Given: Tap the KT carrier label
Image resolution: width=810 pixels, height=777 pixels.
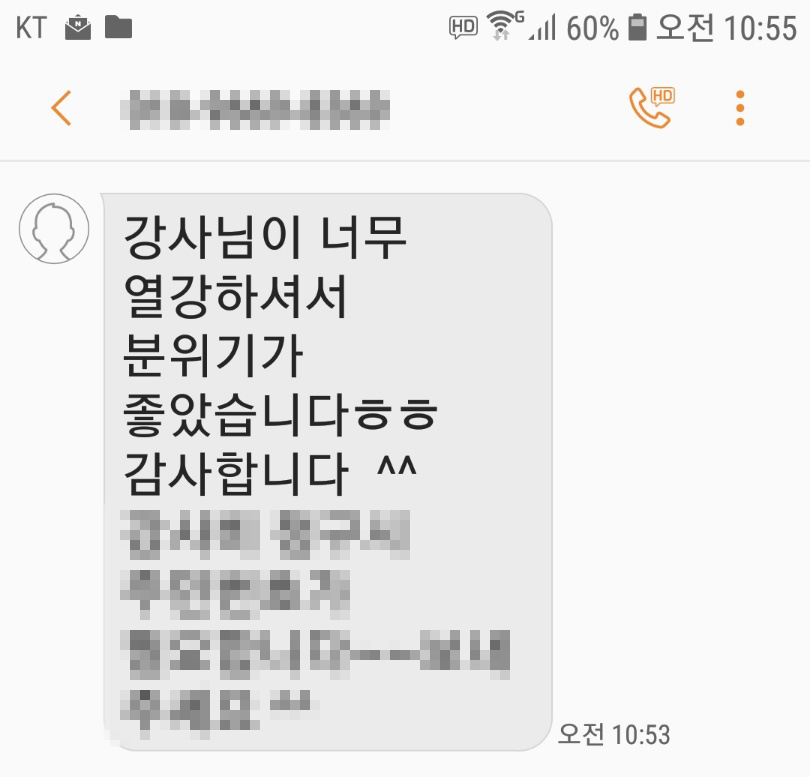Looking at the screenshot, I should 31,28.
